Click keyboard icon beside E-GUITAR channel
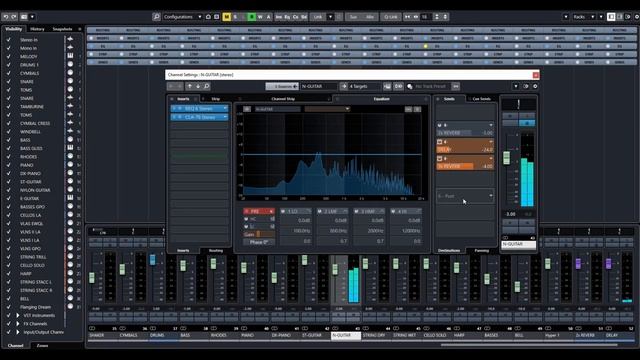The image size is (640, 360). coord(70,198)
